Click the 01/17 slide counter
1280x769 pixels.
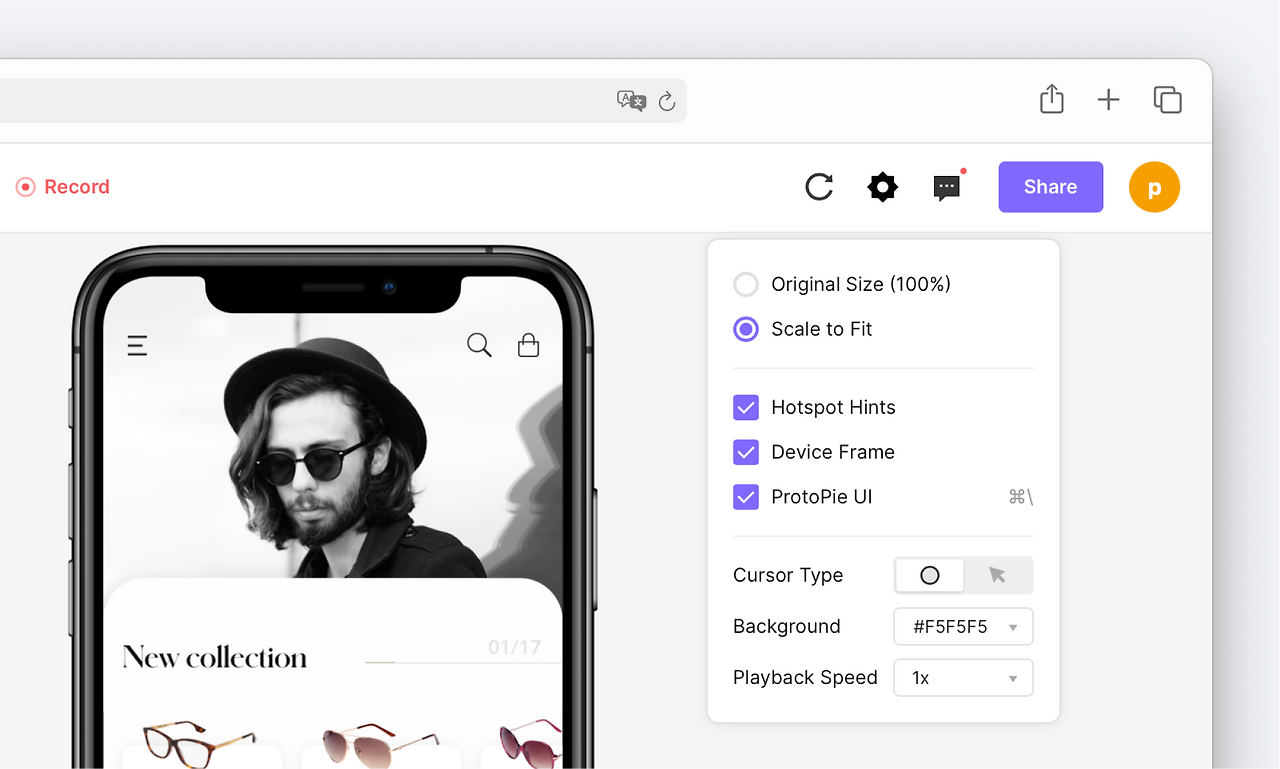coord(514,648)
